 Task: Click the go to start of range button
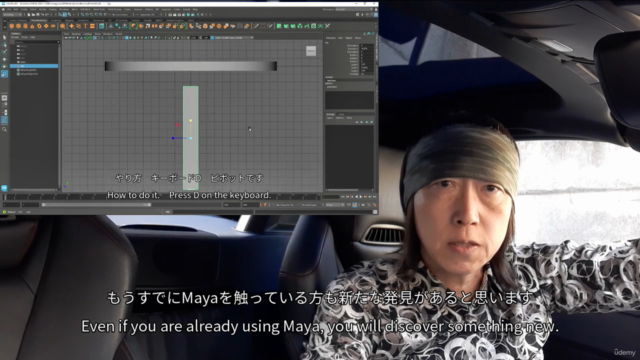point(343,197)
